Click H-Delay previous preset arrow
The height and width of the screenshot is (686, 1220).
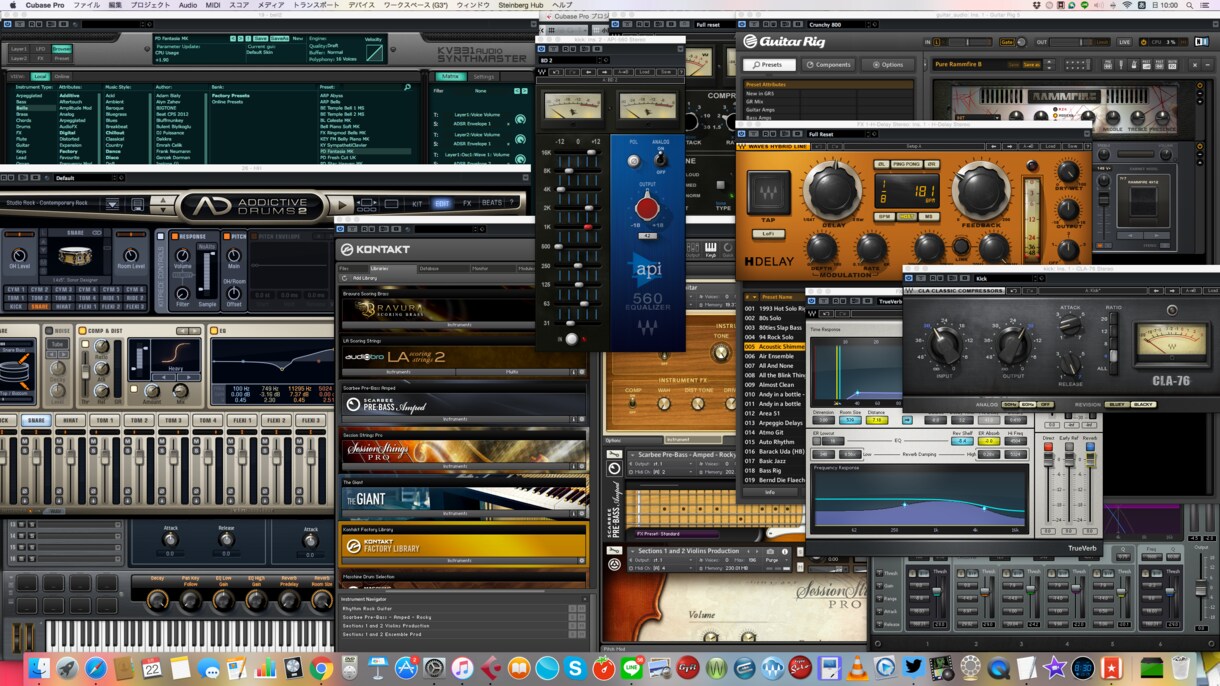pos(993,145)
